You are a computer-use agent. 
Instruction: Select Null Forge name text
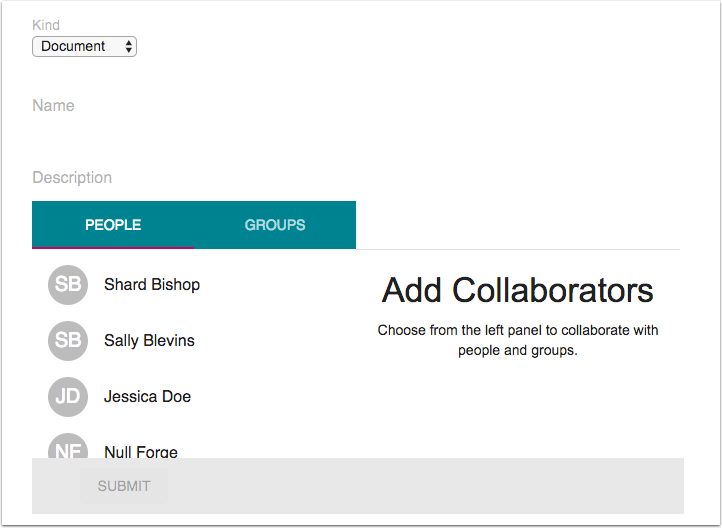coord(141,451)
